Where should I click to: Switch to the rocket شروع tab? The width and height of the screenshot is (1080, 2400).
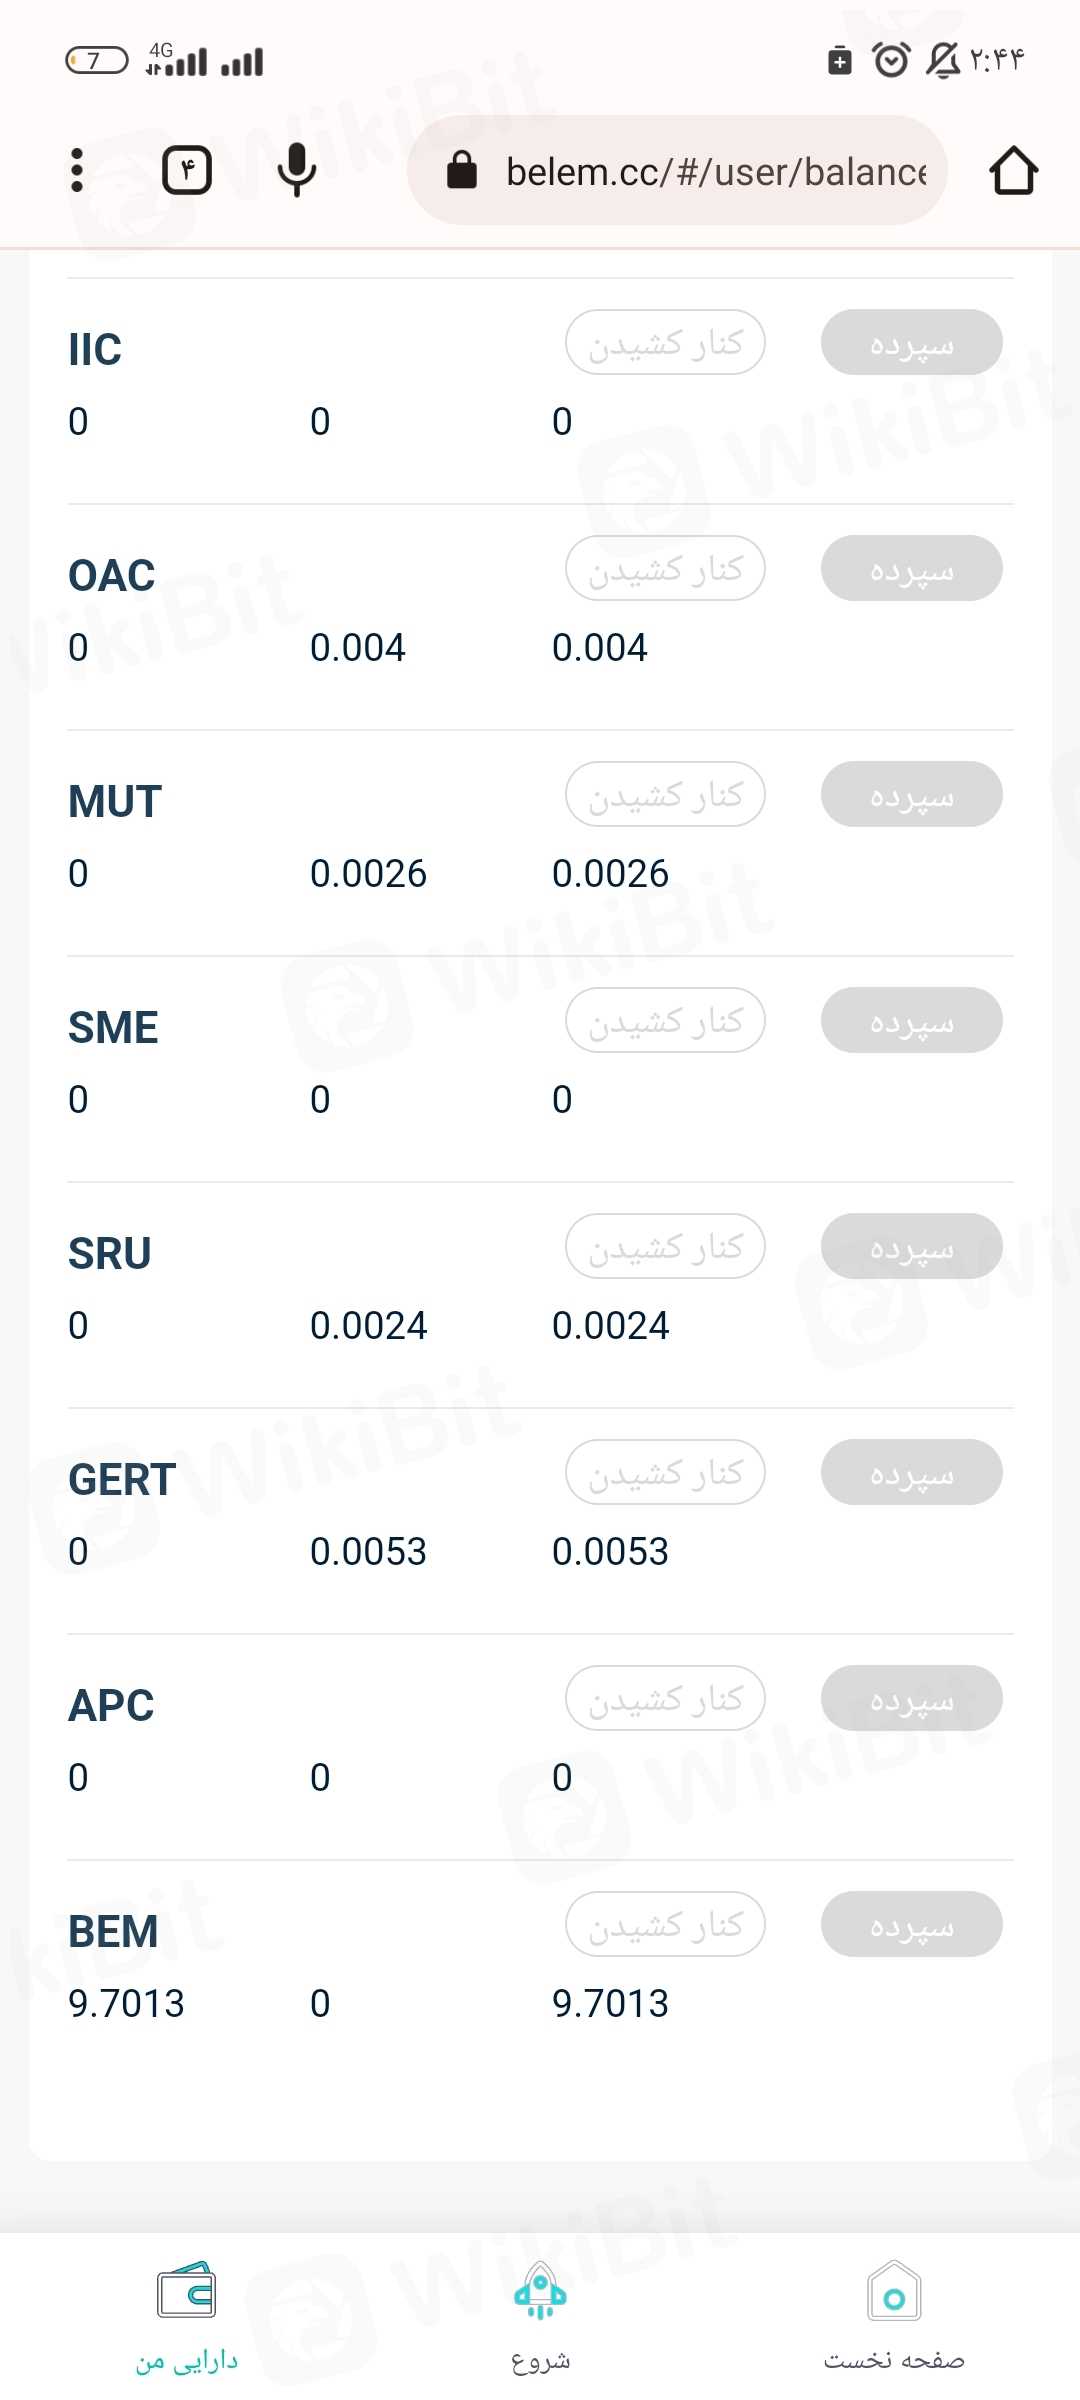click(540, 2316)
